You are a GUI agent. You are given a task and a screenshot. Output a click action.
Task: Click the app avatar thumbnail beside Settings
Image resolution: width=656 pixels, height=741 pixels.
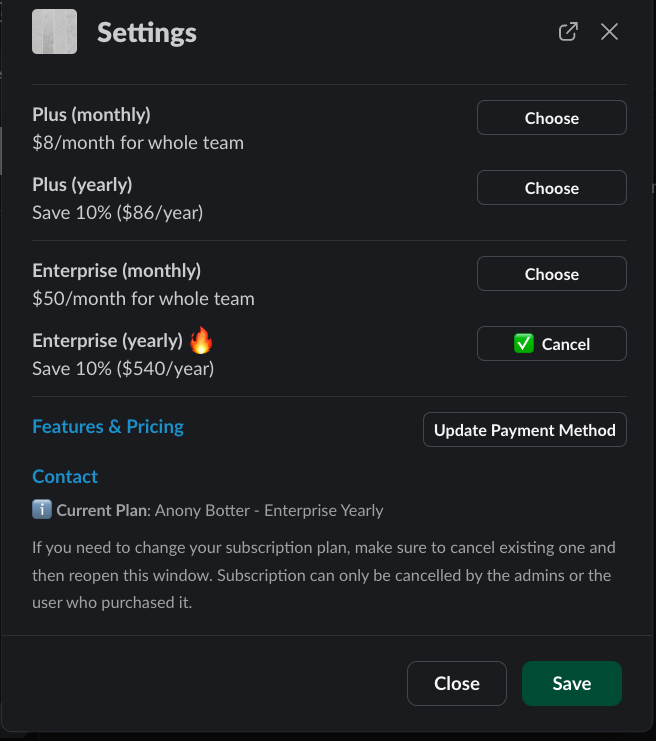click(54, 32)
